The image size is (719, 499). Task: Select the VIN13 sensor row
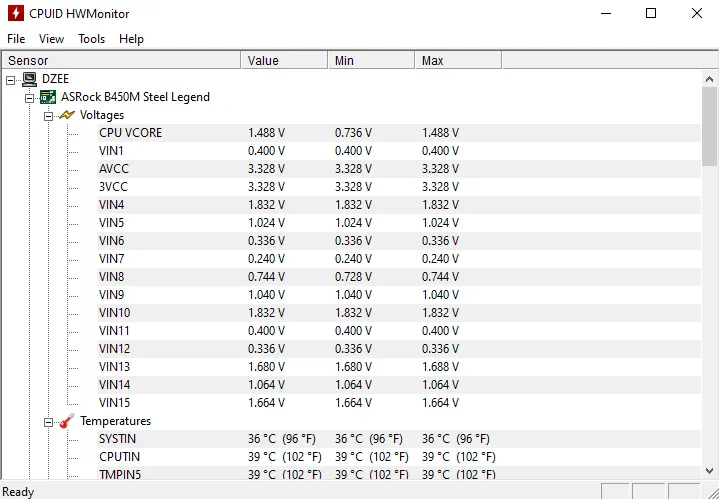pyautogui.click(x=399, y=366)
